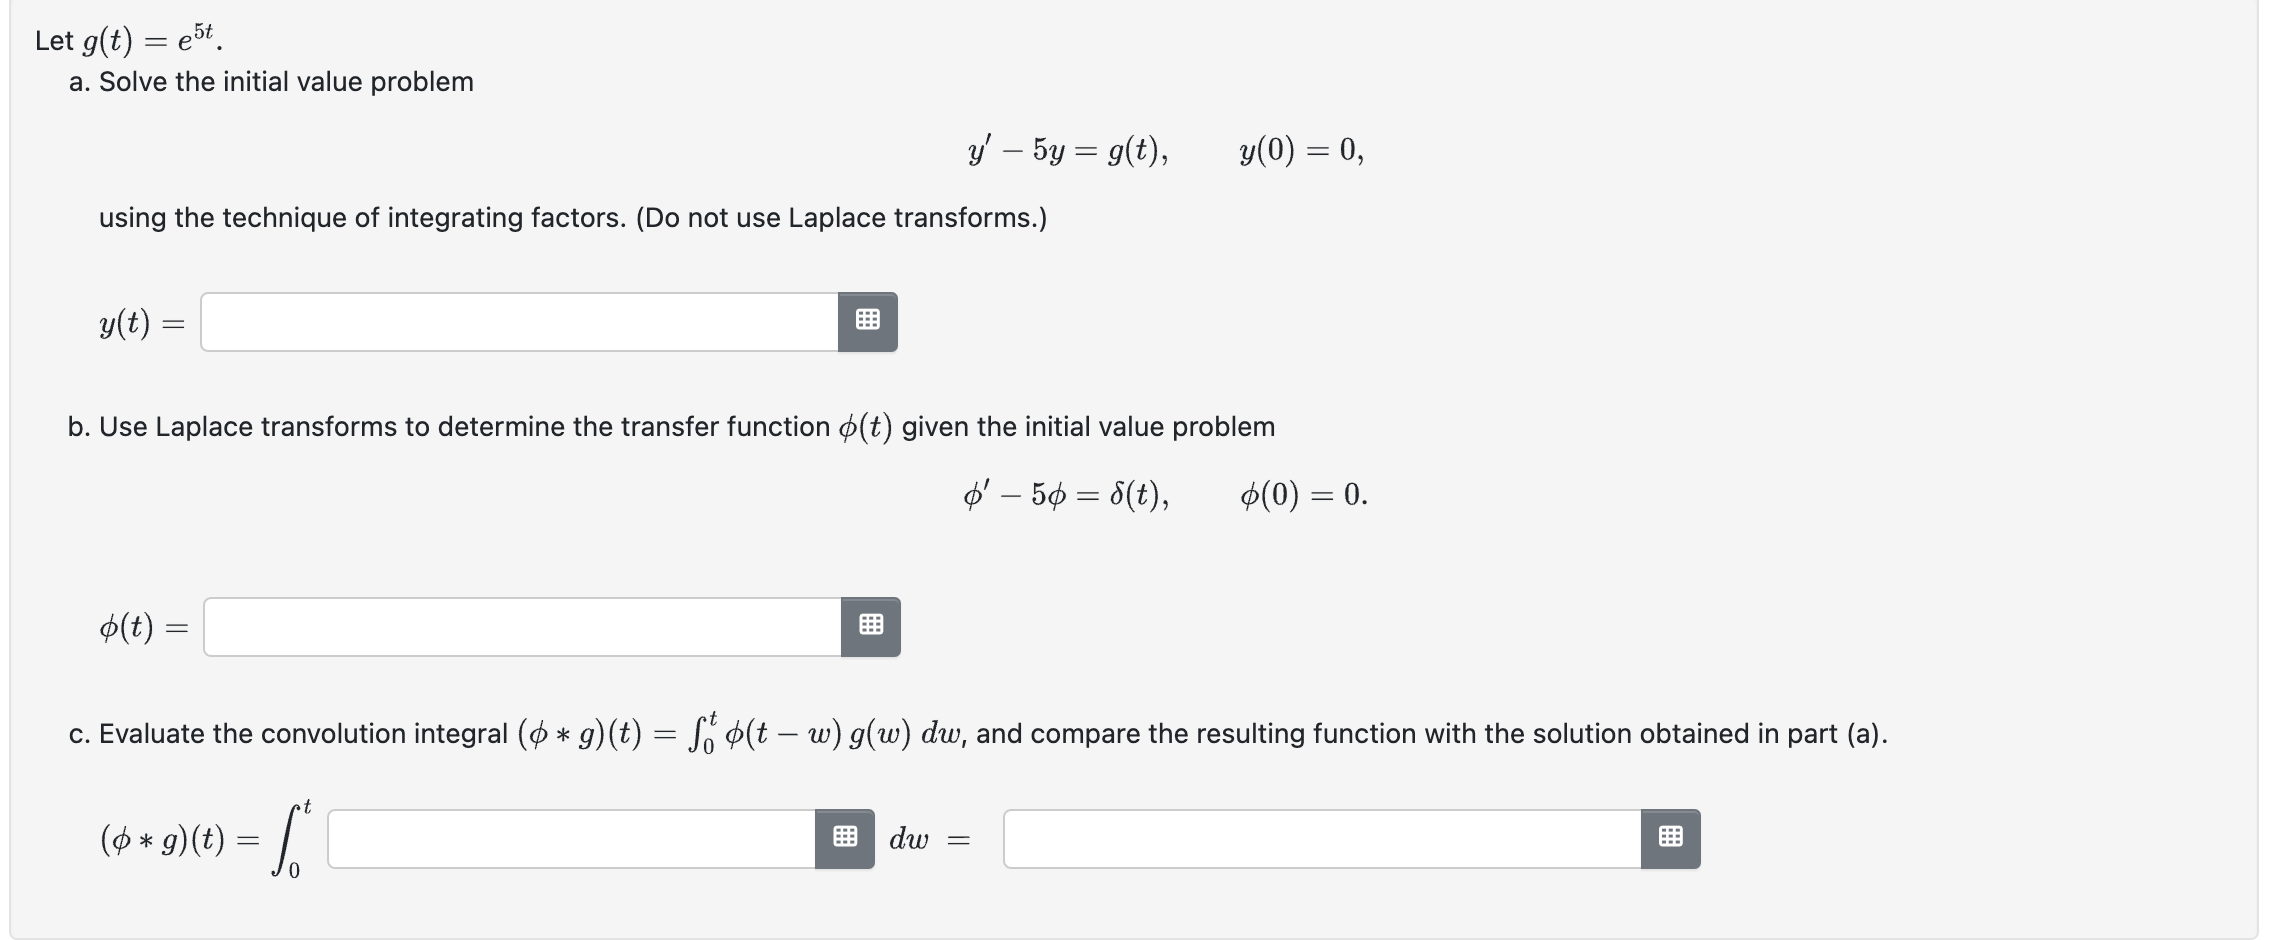The image size is (2276, 940).
Task: Click the "Let g(t) = e^5t" definition
Action: 129,39
